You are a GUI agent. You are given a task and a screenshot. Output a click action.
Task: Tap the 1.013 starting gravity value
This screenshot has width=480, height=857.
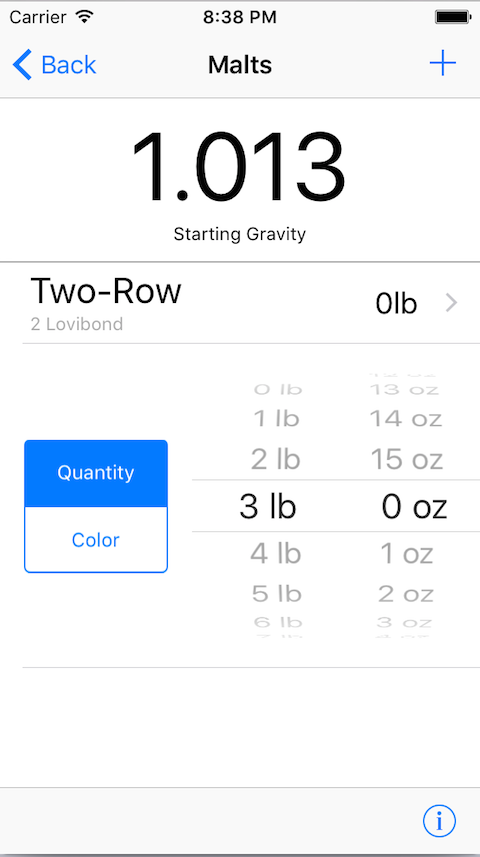238,167
